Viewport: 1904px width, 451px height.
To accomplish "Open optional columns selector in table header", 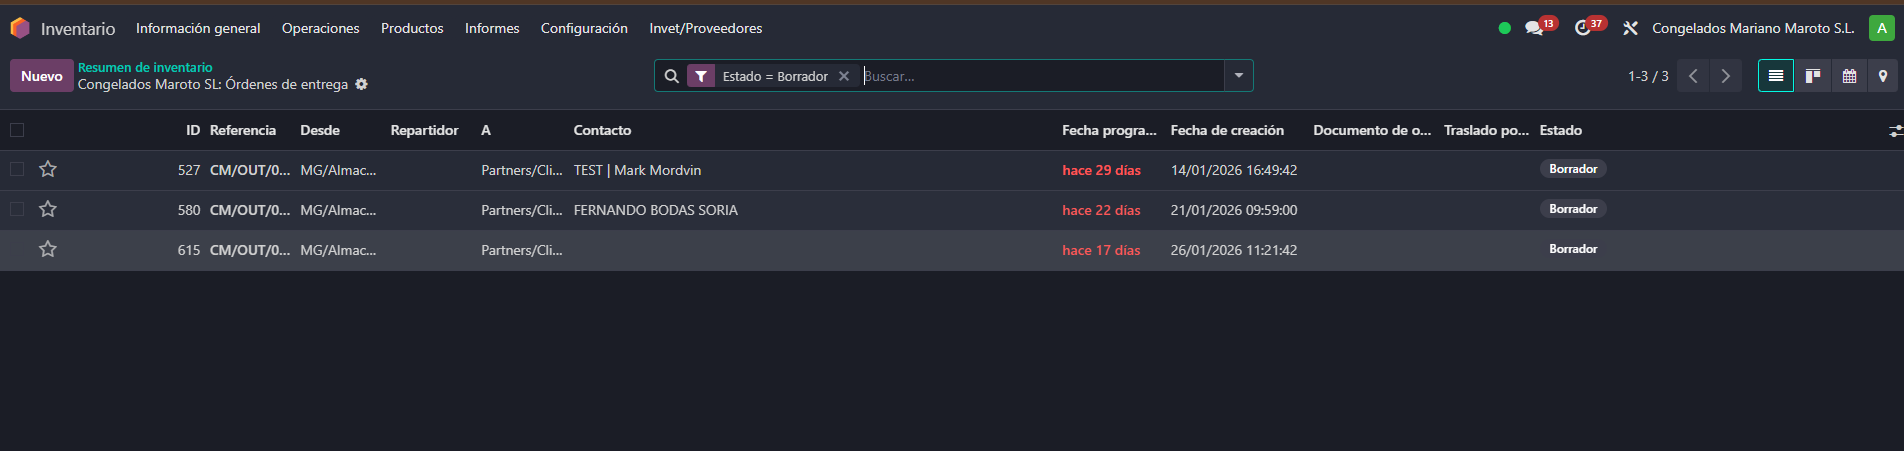I will click(1895, 131).
